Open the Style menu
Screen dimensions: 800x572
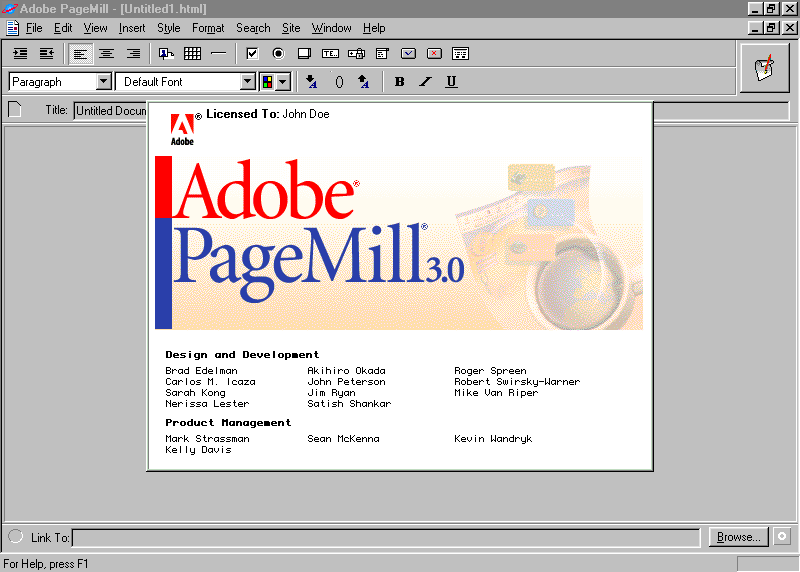point(168,28)
